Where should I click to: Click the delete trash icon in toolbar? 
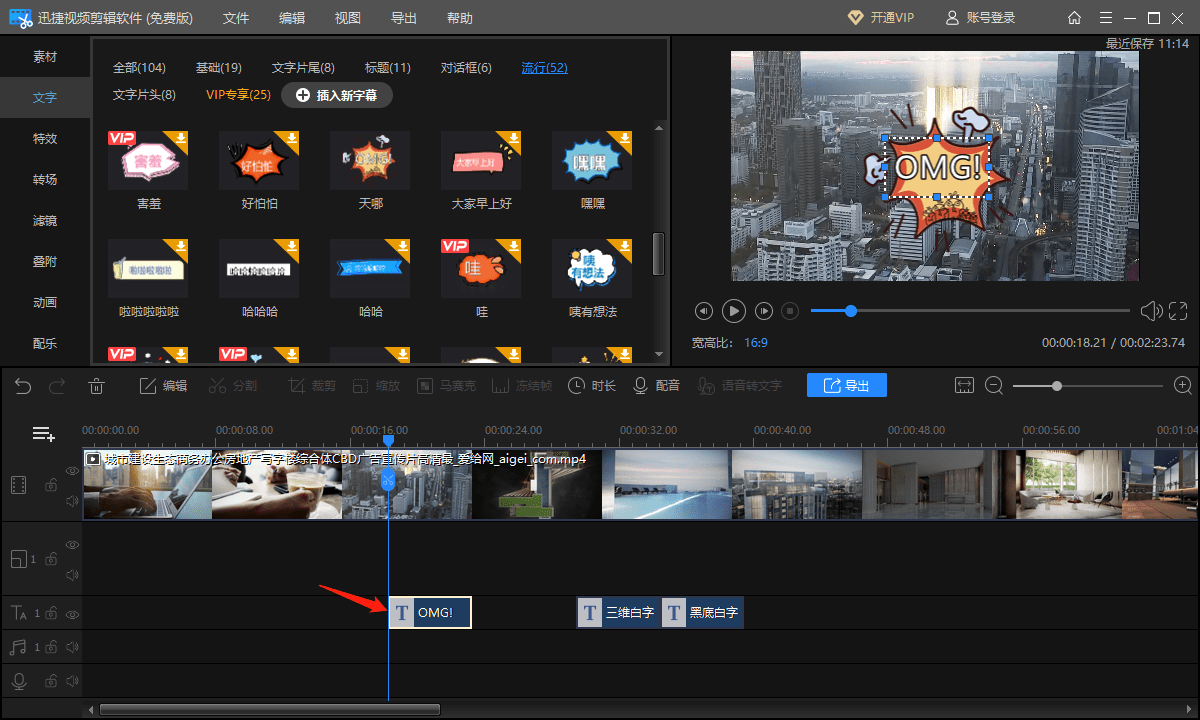point(96,386)
